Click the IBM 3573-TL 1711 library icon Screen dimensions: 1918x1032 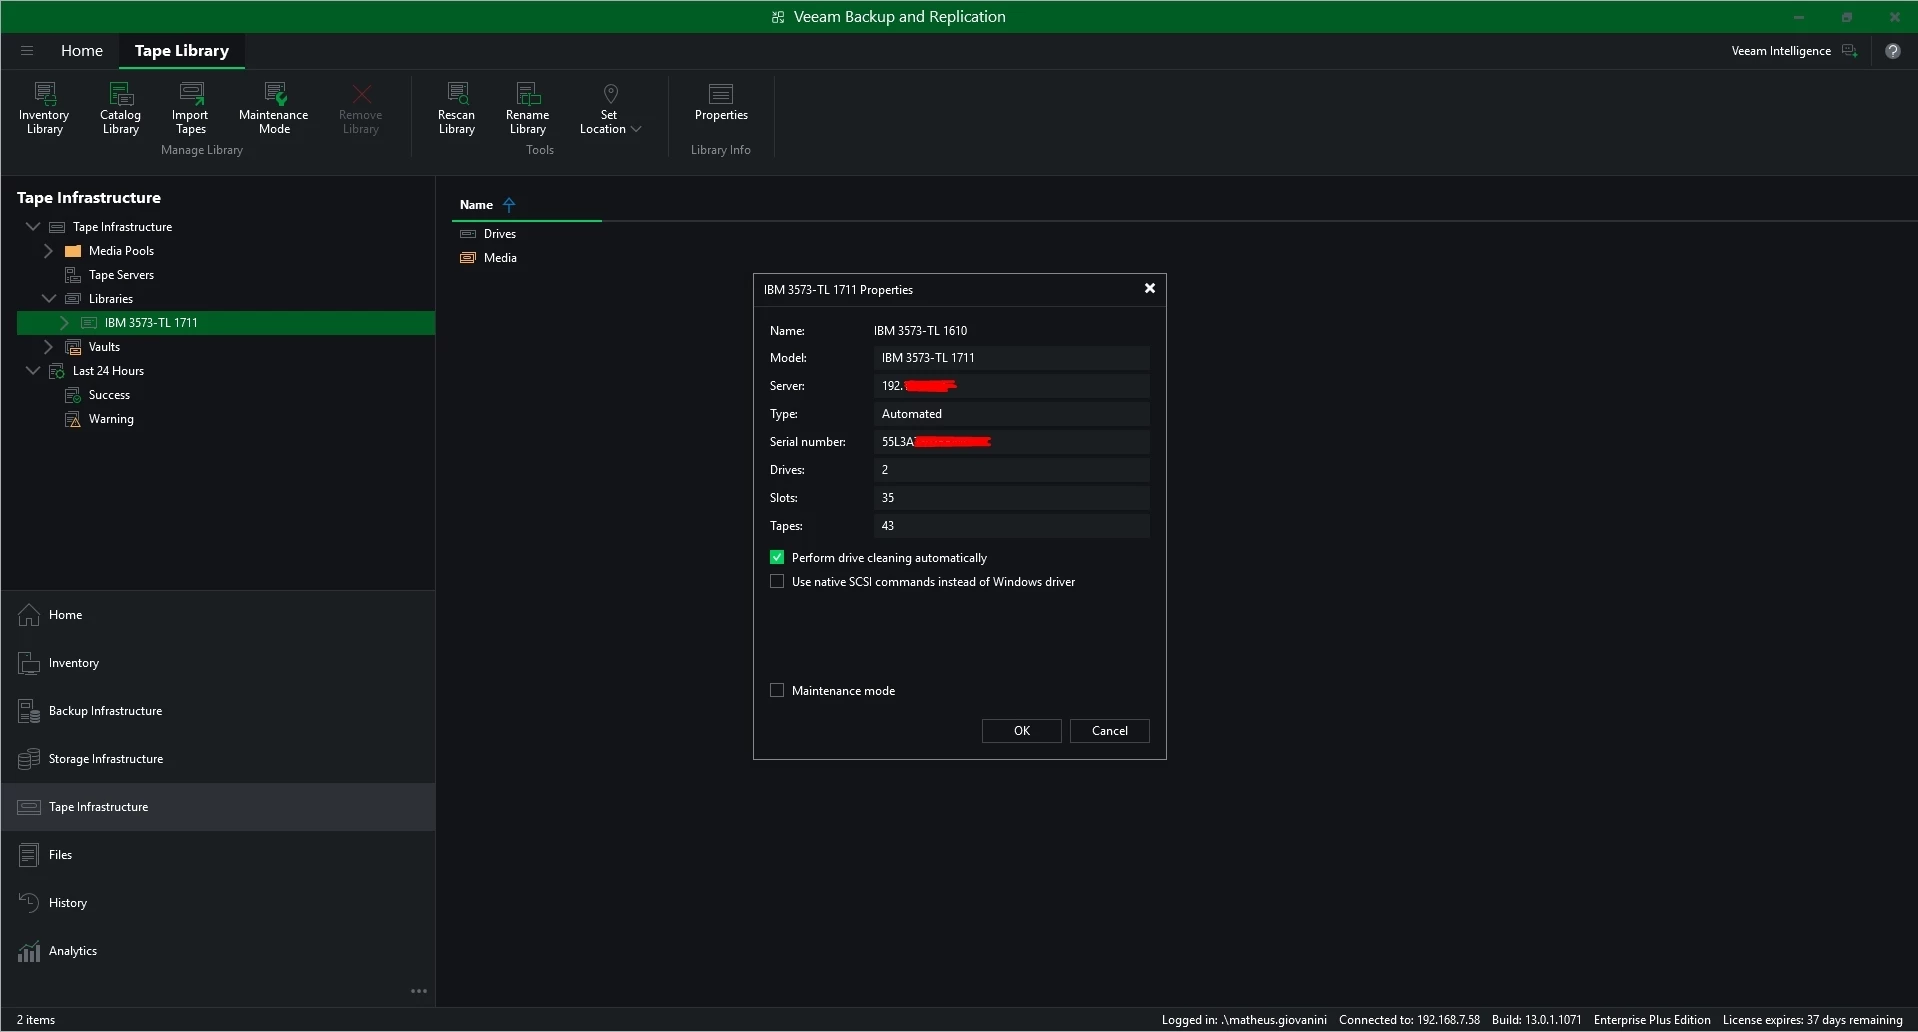[x=89, y=323]
